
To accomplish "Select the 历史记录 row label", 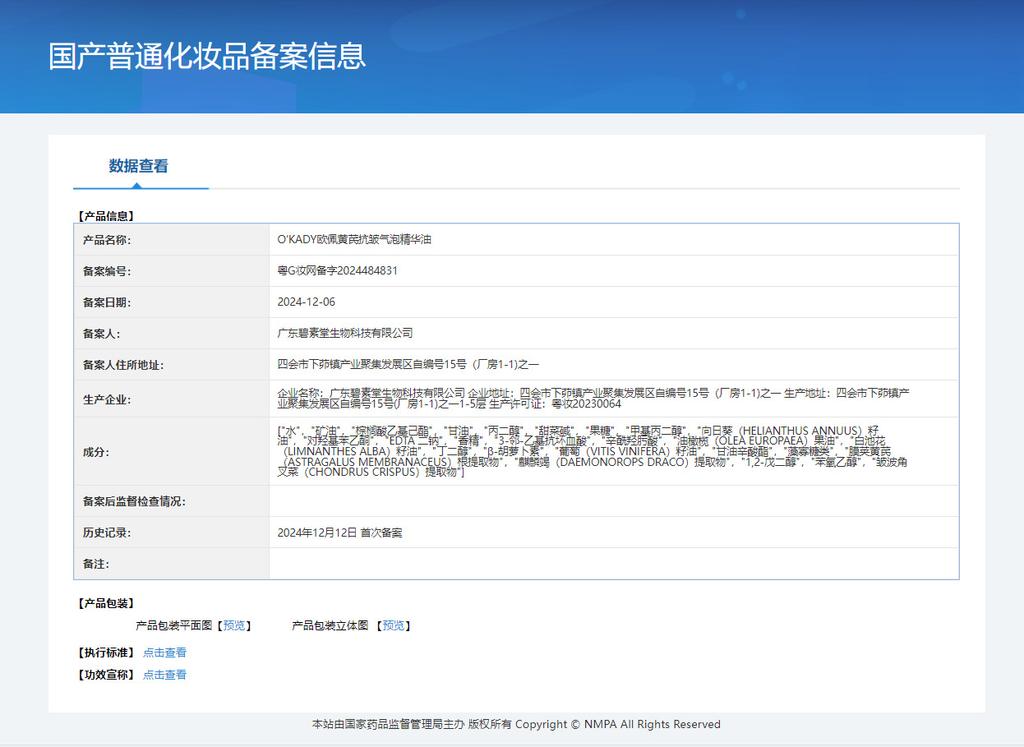I will (x=106, y=533).
